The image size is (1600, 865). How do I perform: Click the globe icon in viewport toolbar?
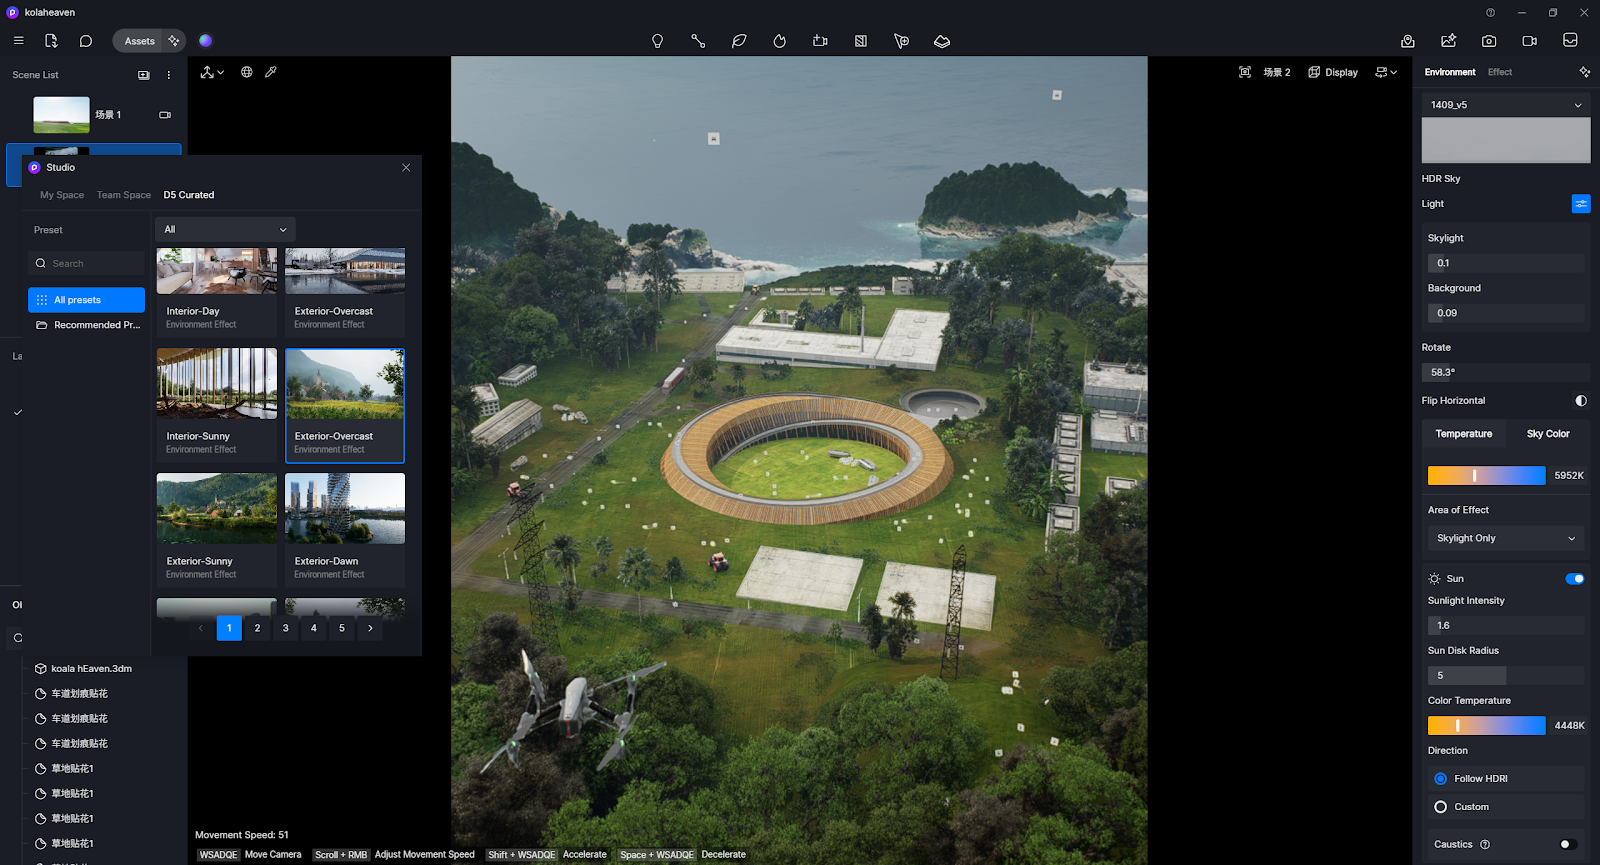246,72
